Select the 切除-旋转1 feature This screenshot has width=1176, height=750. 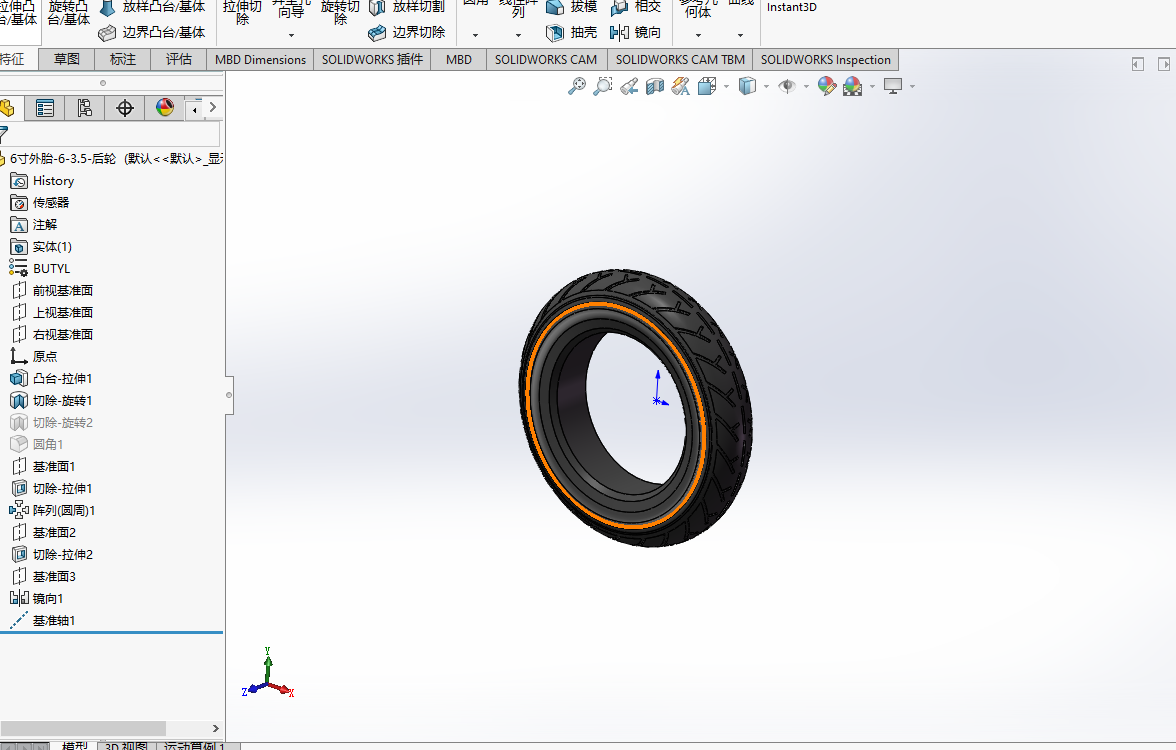point(51,400)
